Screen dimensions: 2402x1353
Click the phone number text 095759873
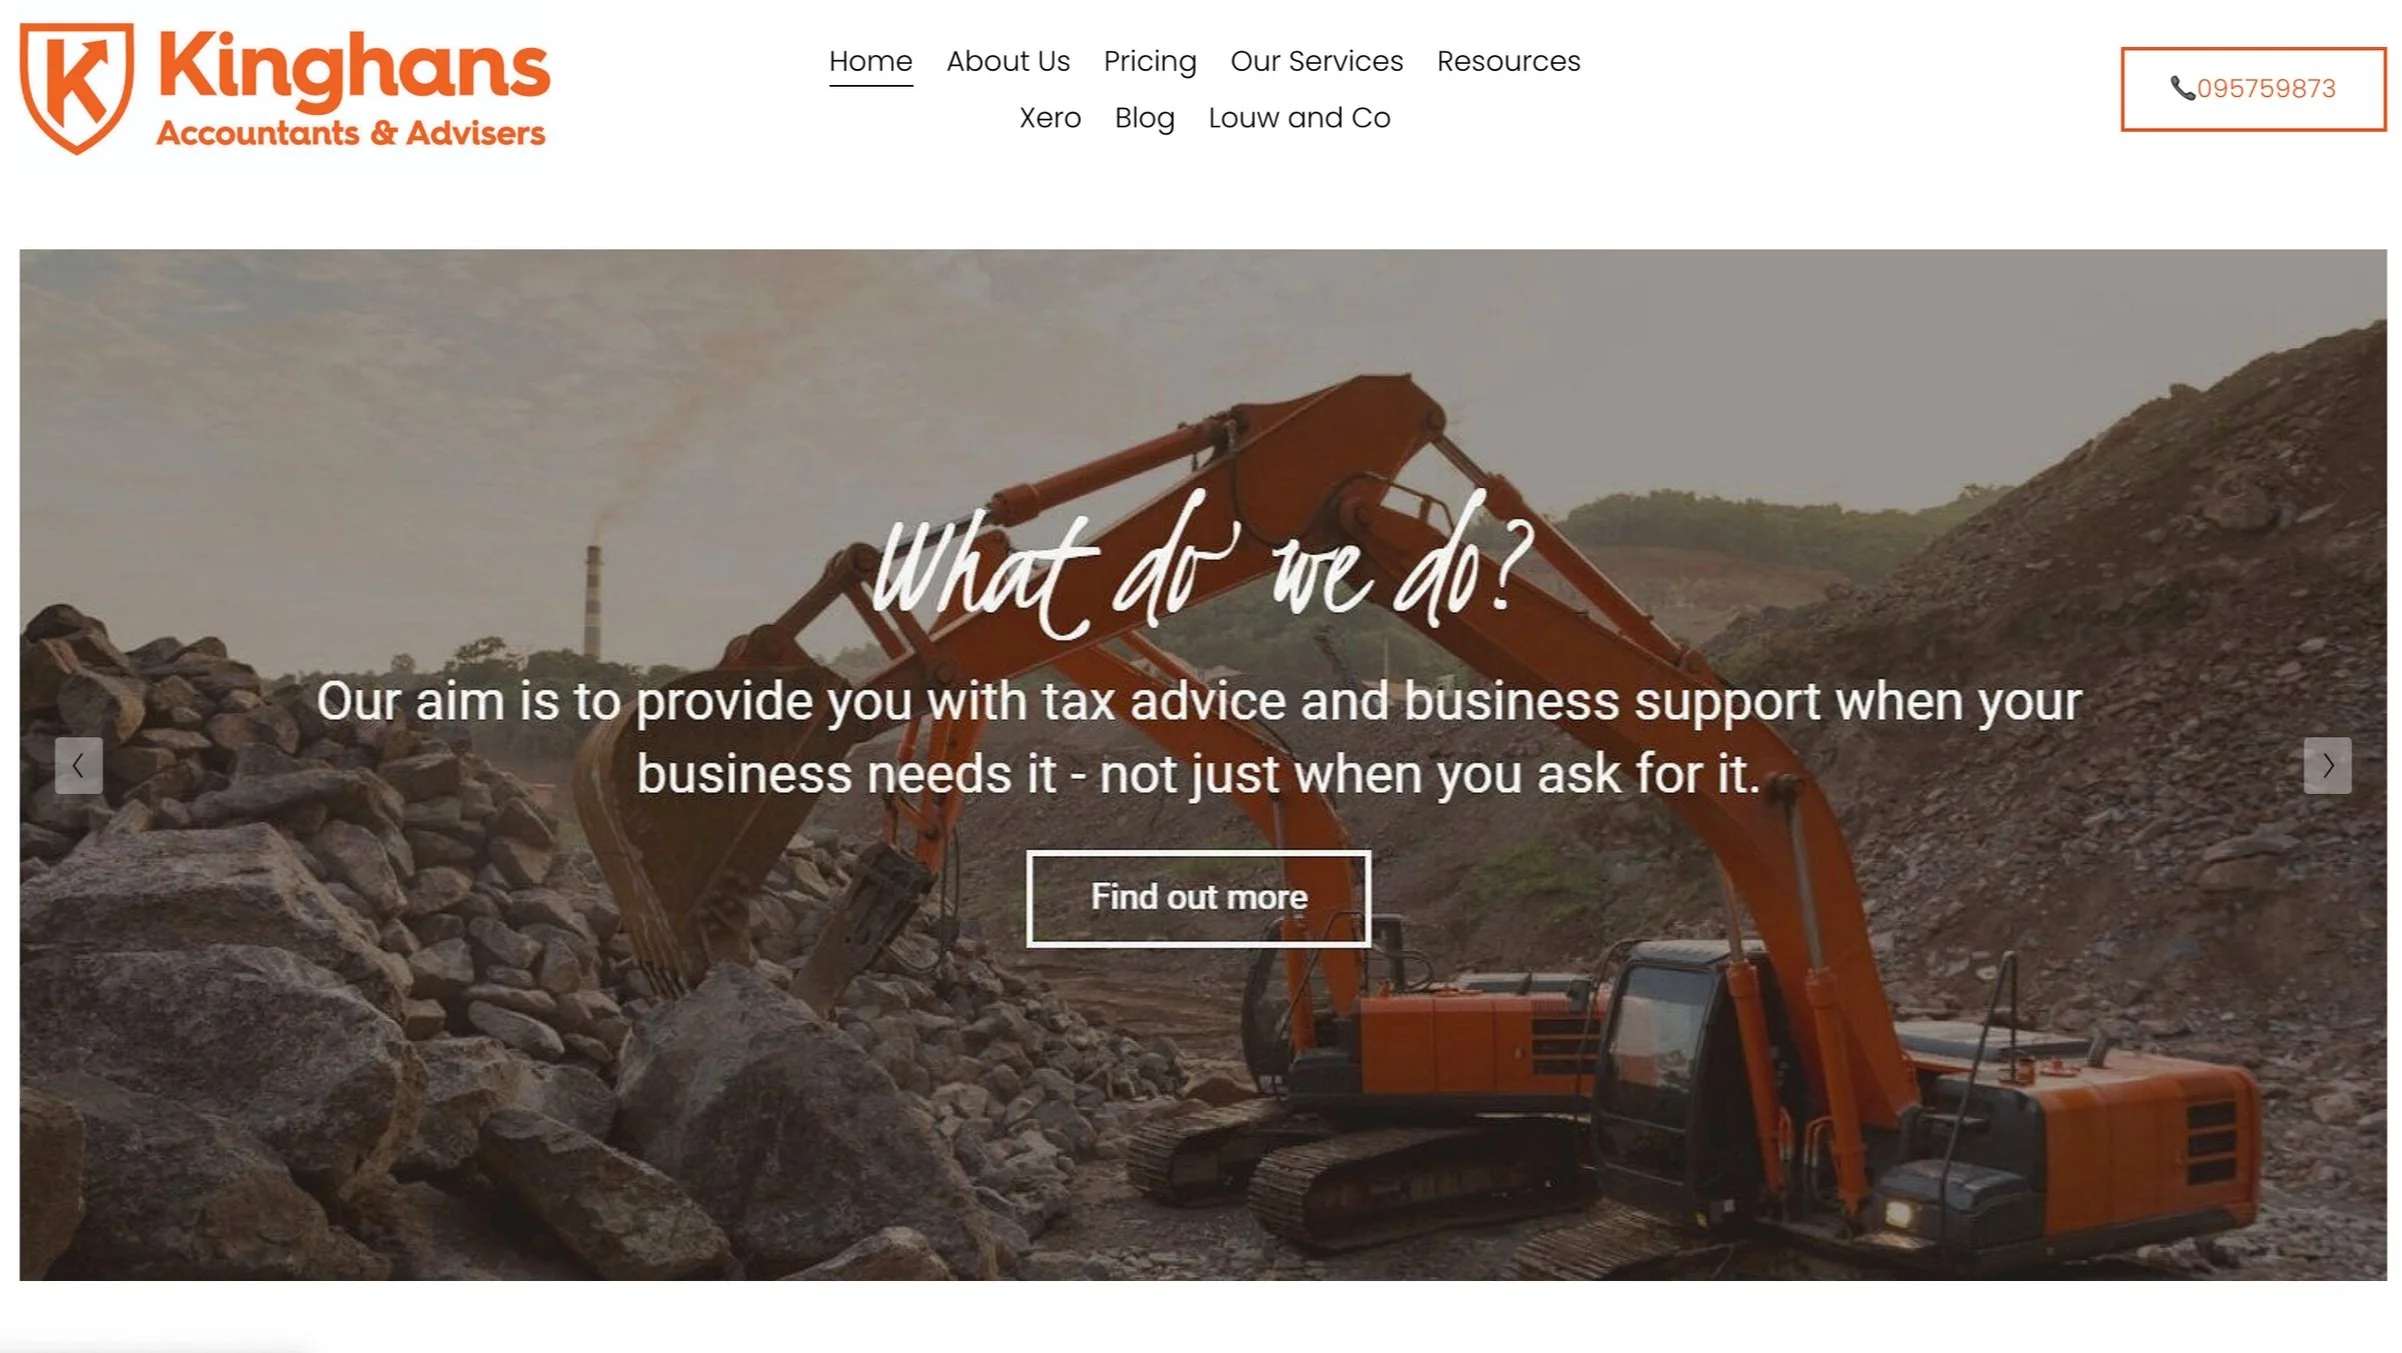[x=2267, y=89]
